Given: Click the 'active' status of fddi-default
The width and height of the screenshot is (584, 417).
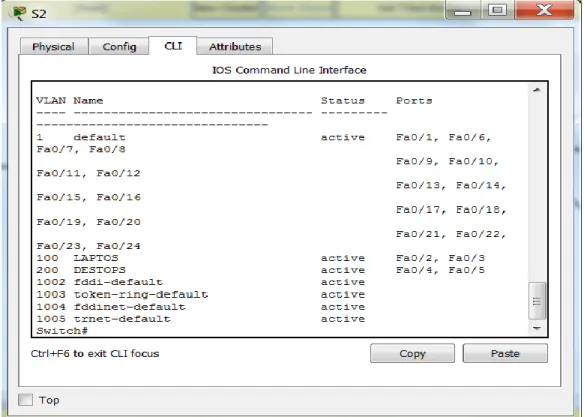Looking at the screenshot, I should click(343, 282).
